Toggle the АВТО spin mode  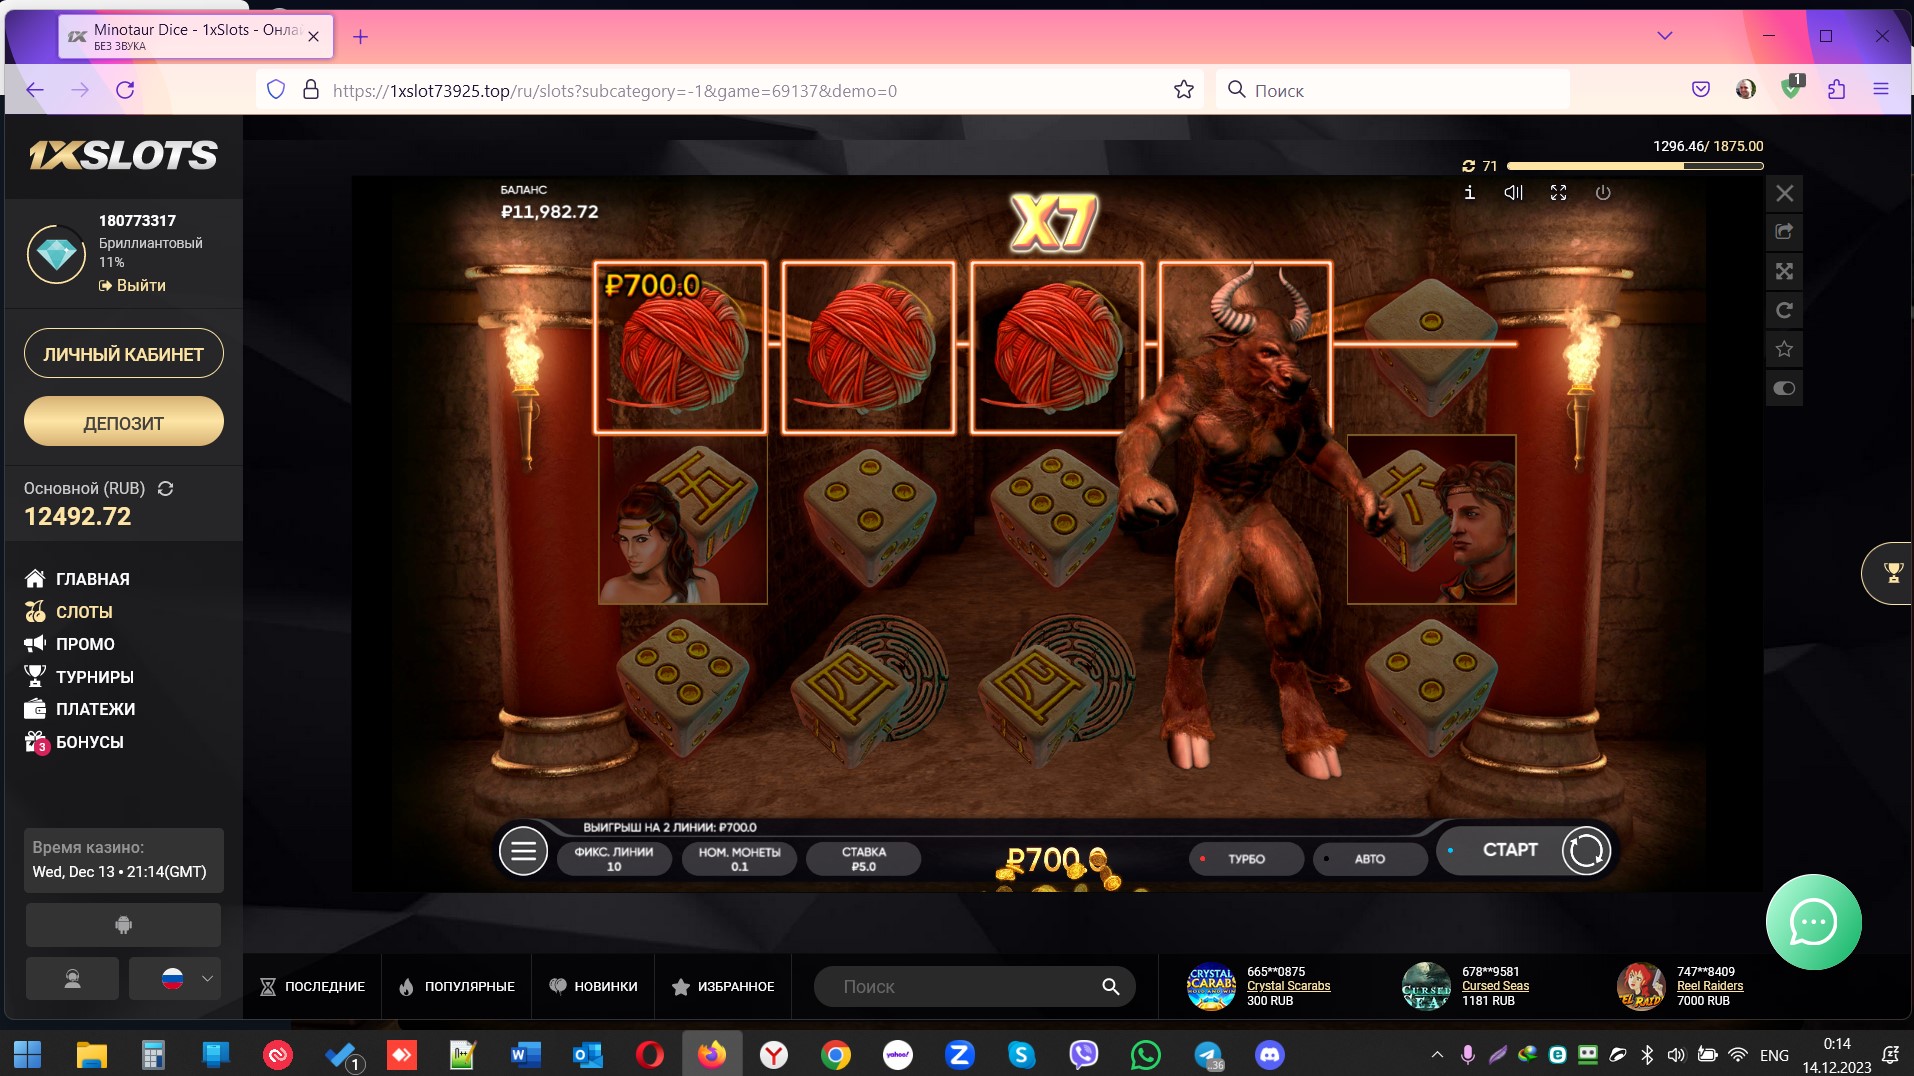(x=1369, y=859)
